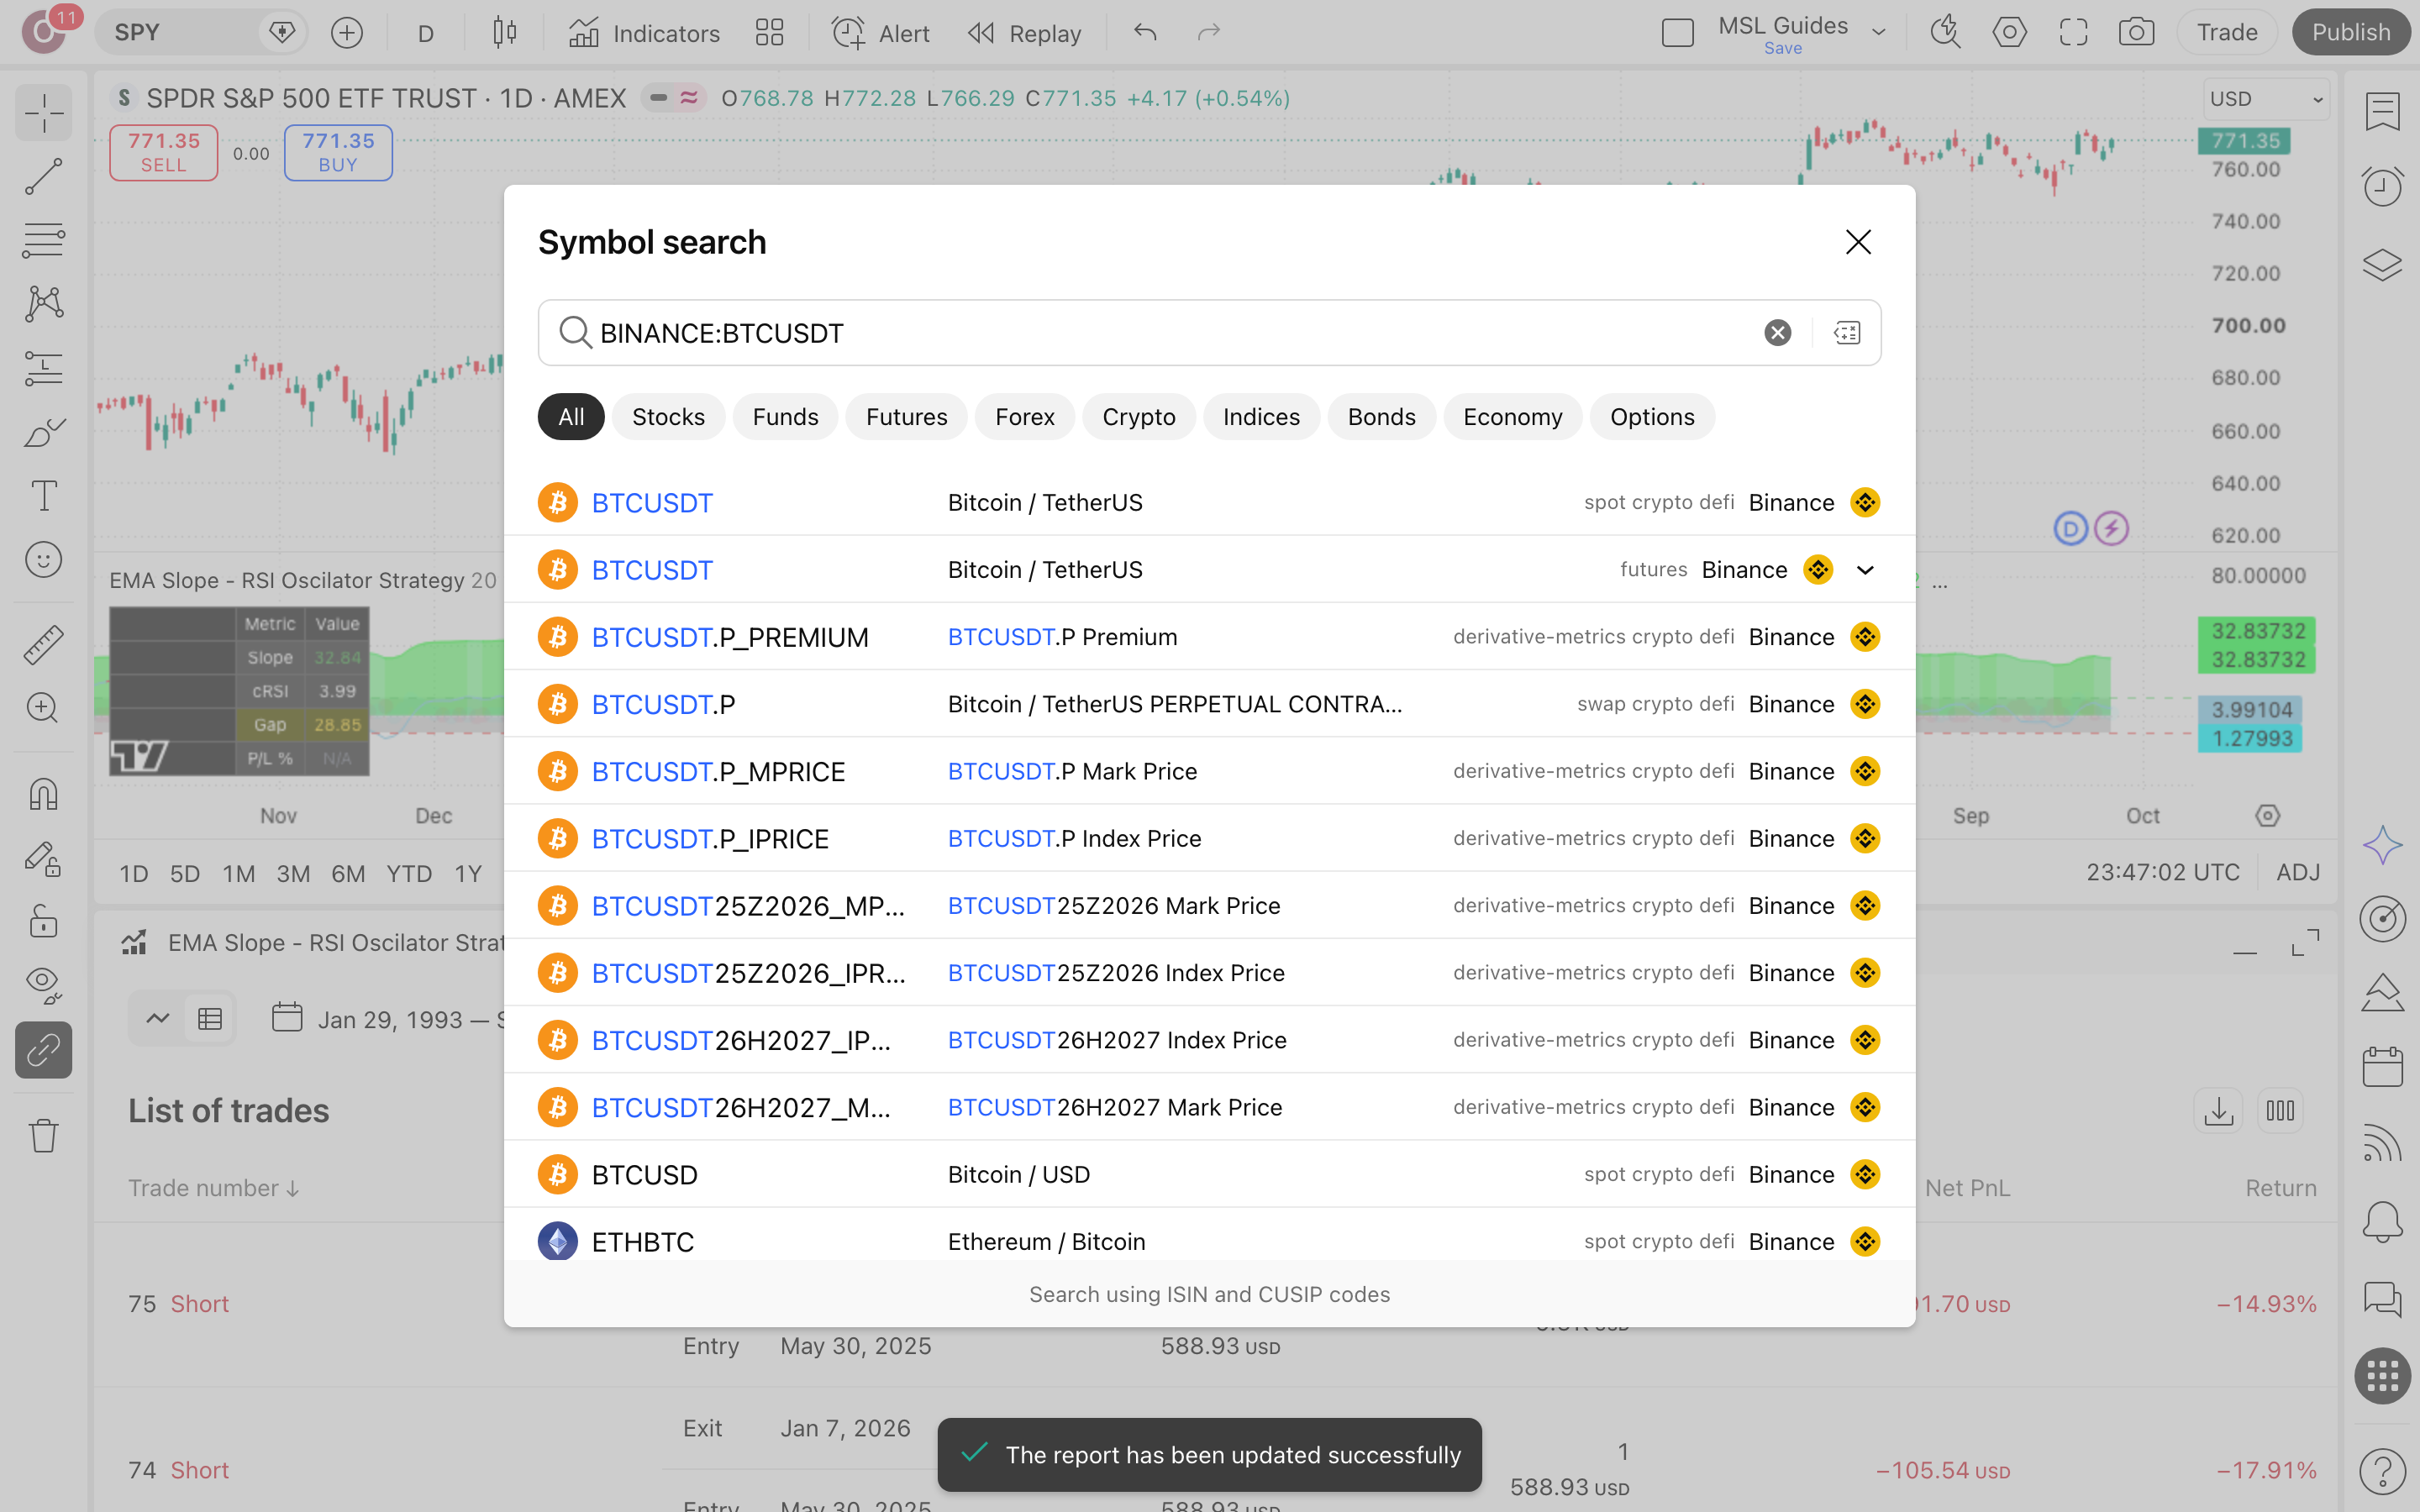2420x1512 pixels.
Task: Start bar Replay mode
Action: coord(1024,33)
